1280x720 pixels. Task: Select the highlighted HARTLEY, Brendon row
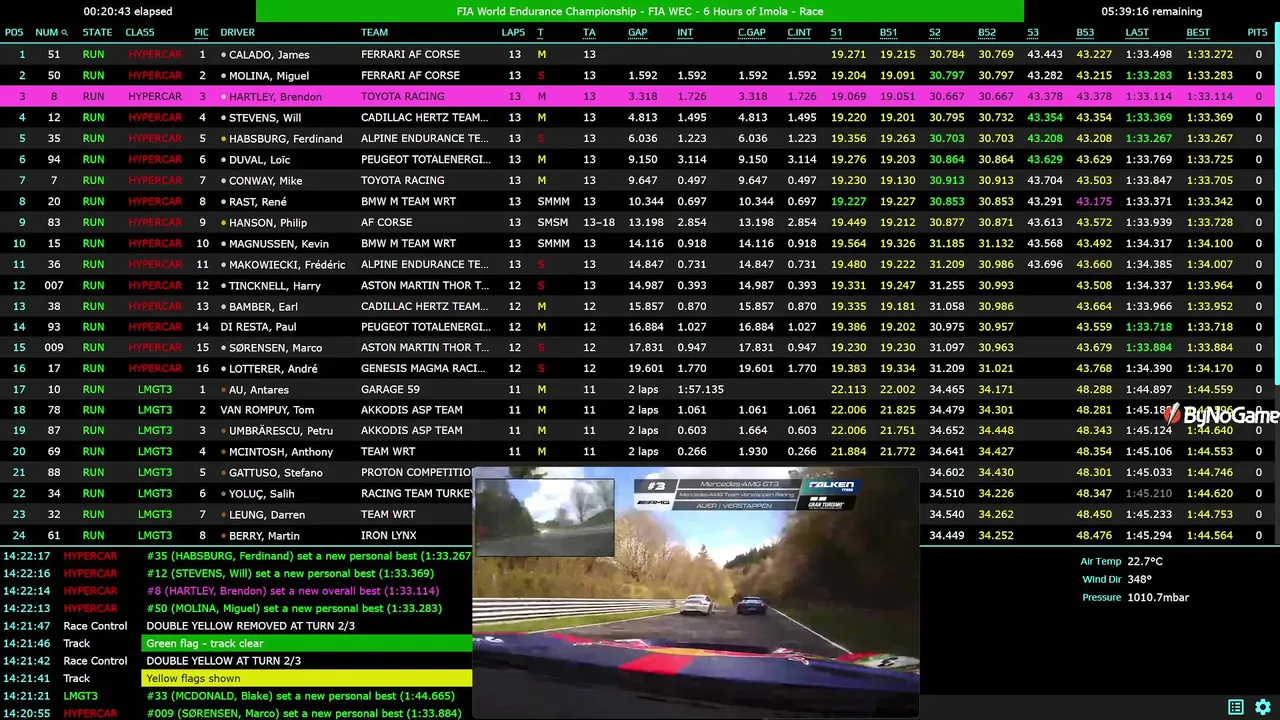[637, 97]
